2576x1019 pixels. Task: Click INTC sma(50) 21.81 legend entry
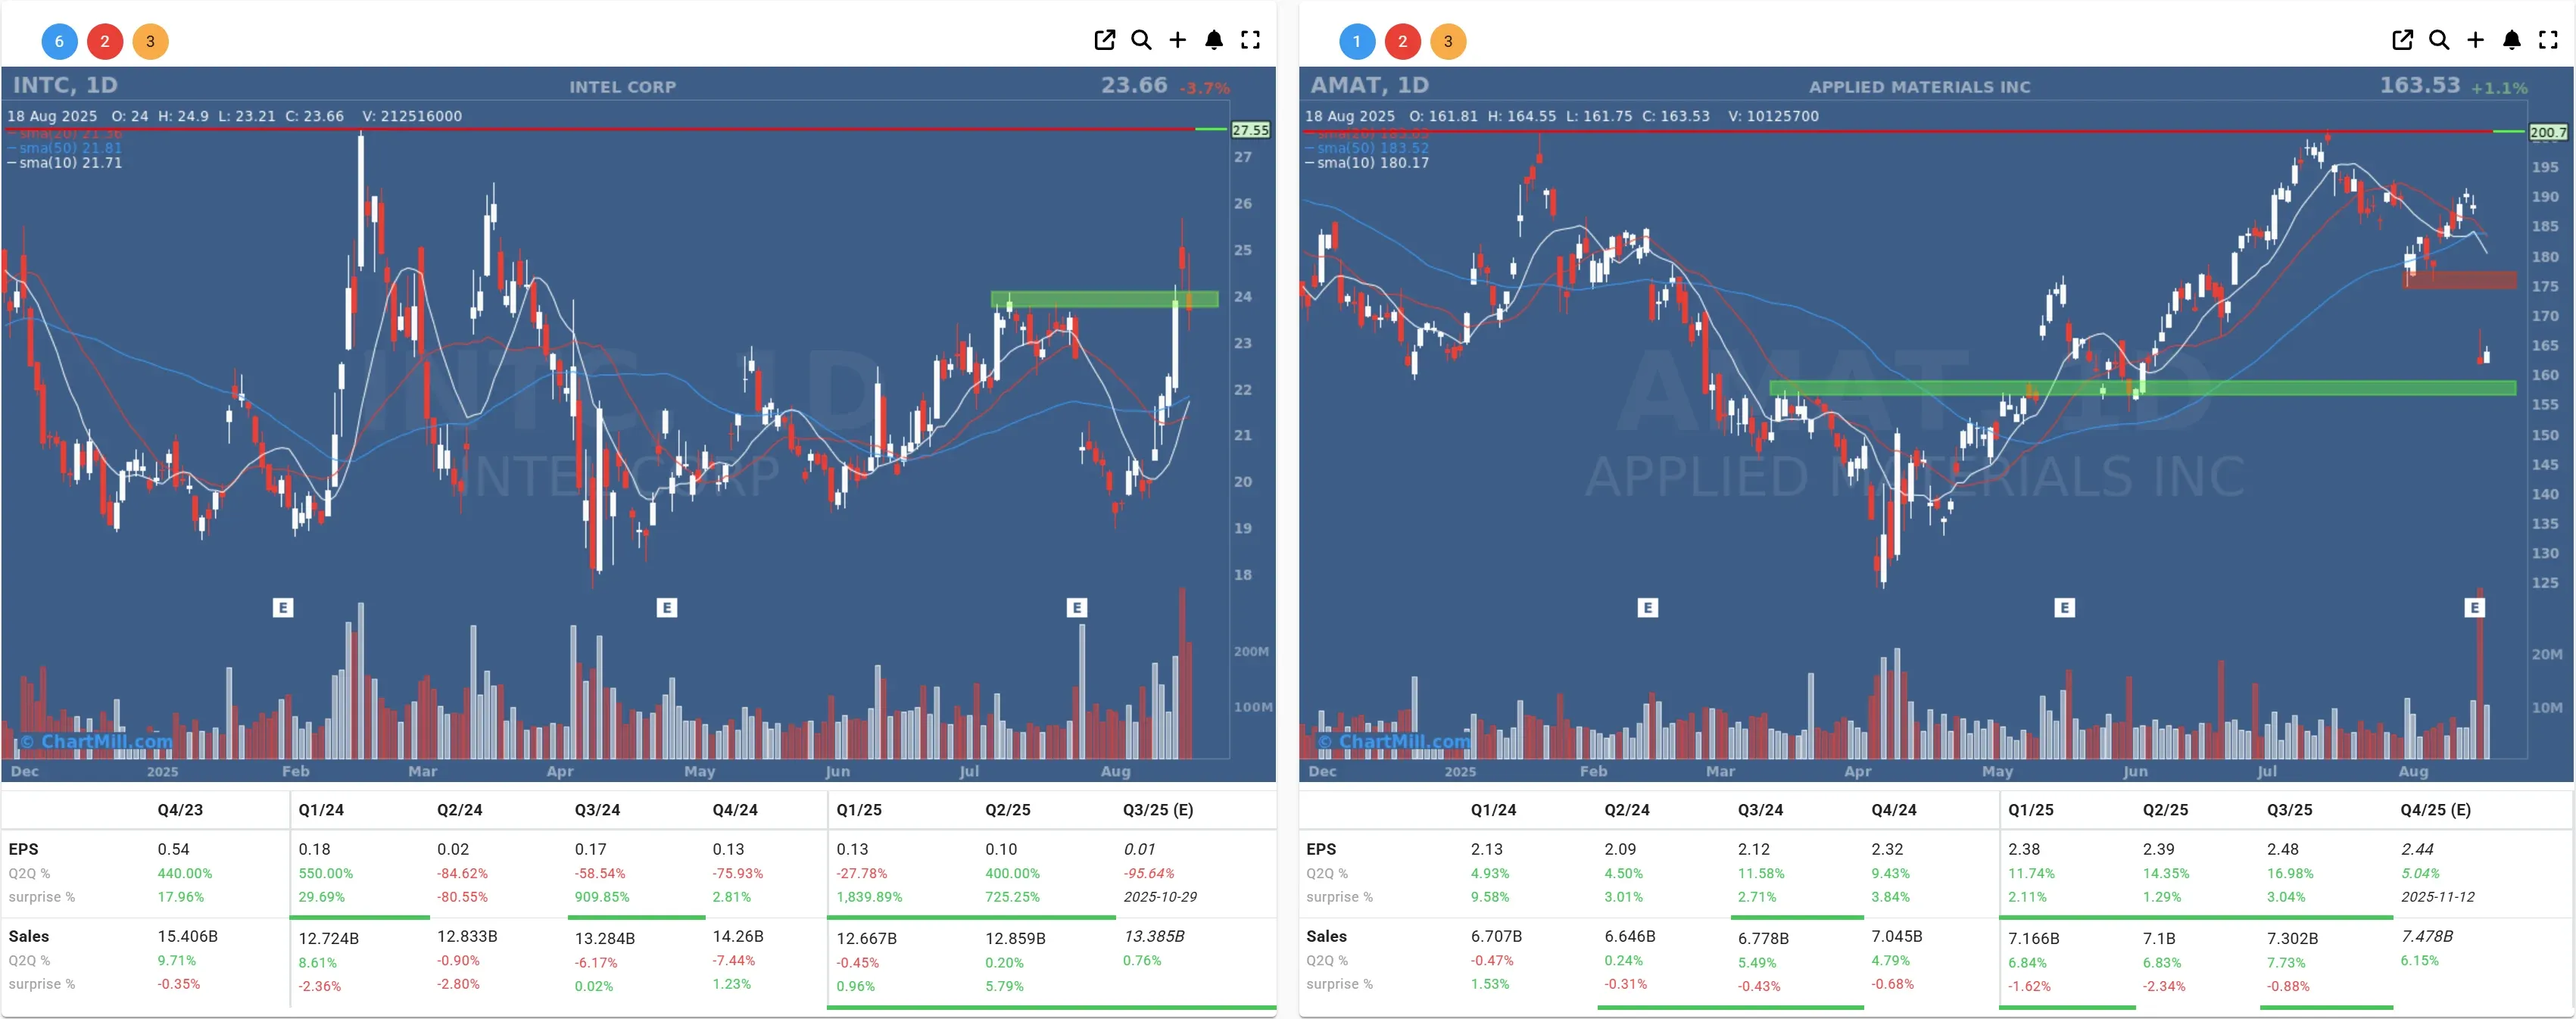tap(65, 148)
